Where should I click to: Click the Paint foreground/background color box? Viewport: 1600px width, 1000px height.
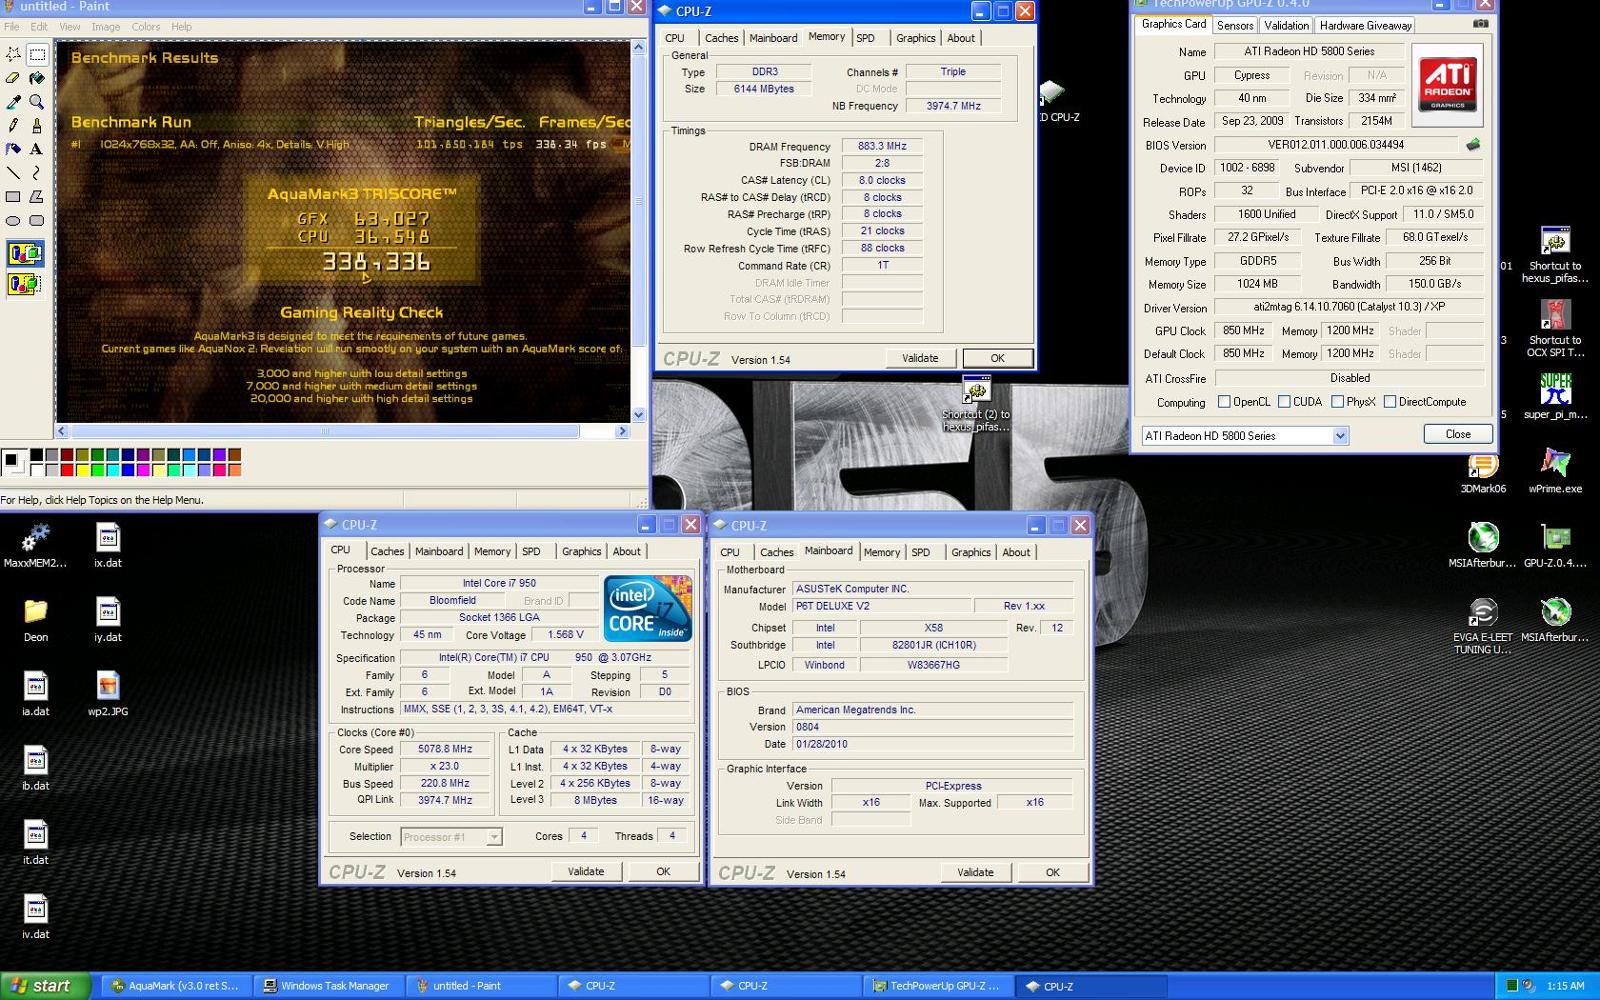pyautogui.click(x=13, y=462)
